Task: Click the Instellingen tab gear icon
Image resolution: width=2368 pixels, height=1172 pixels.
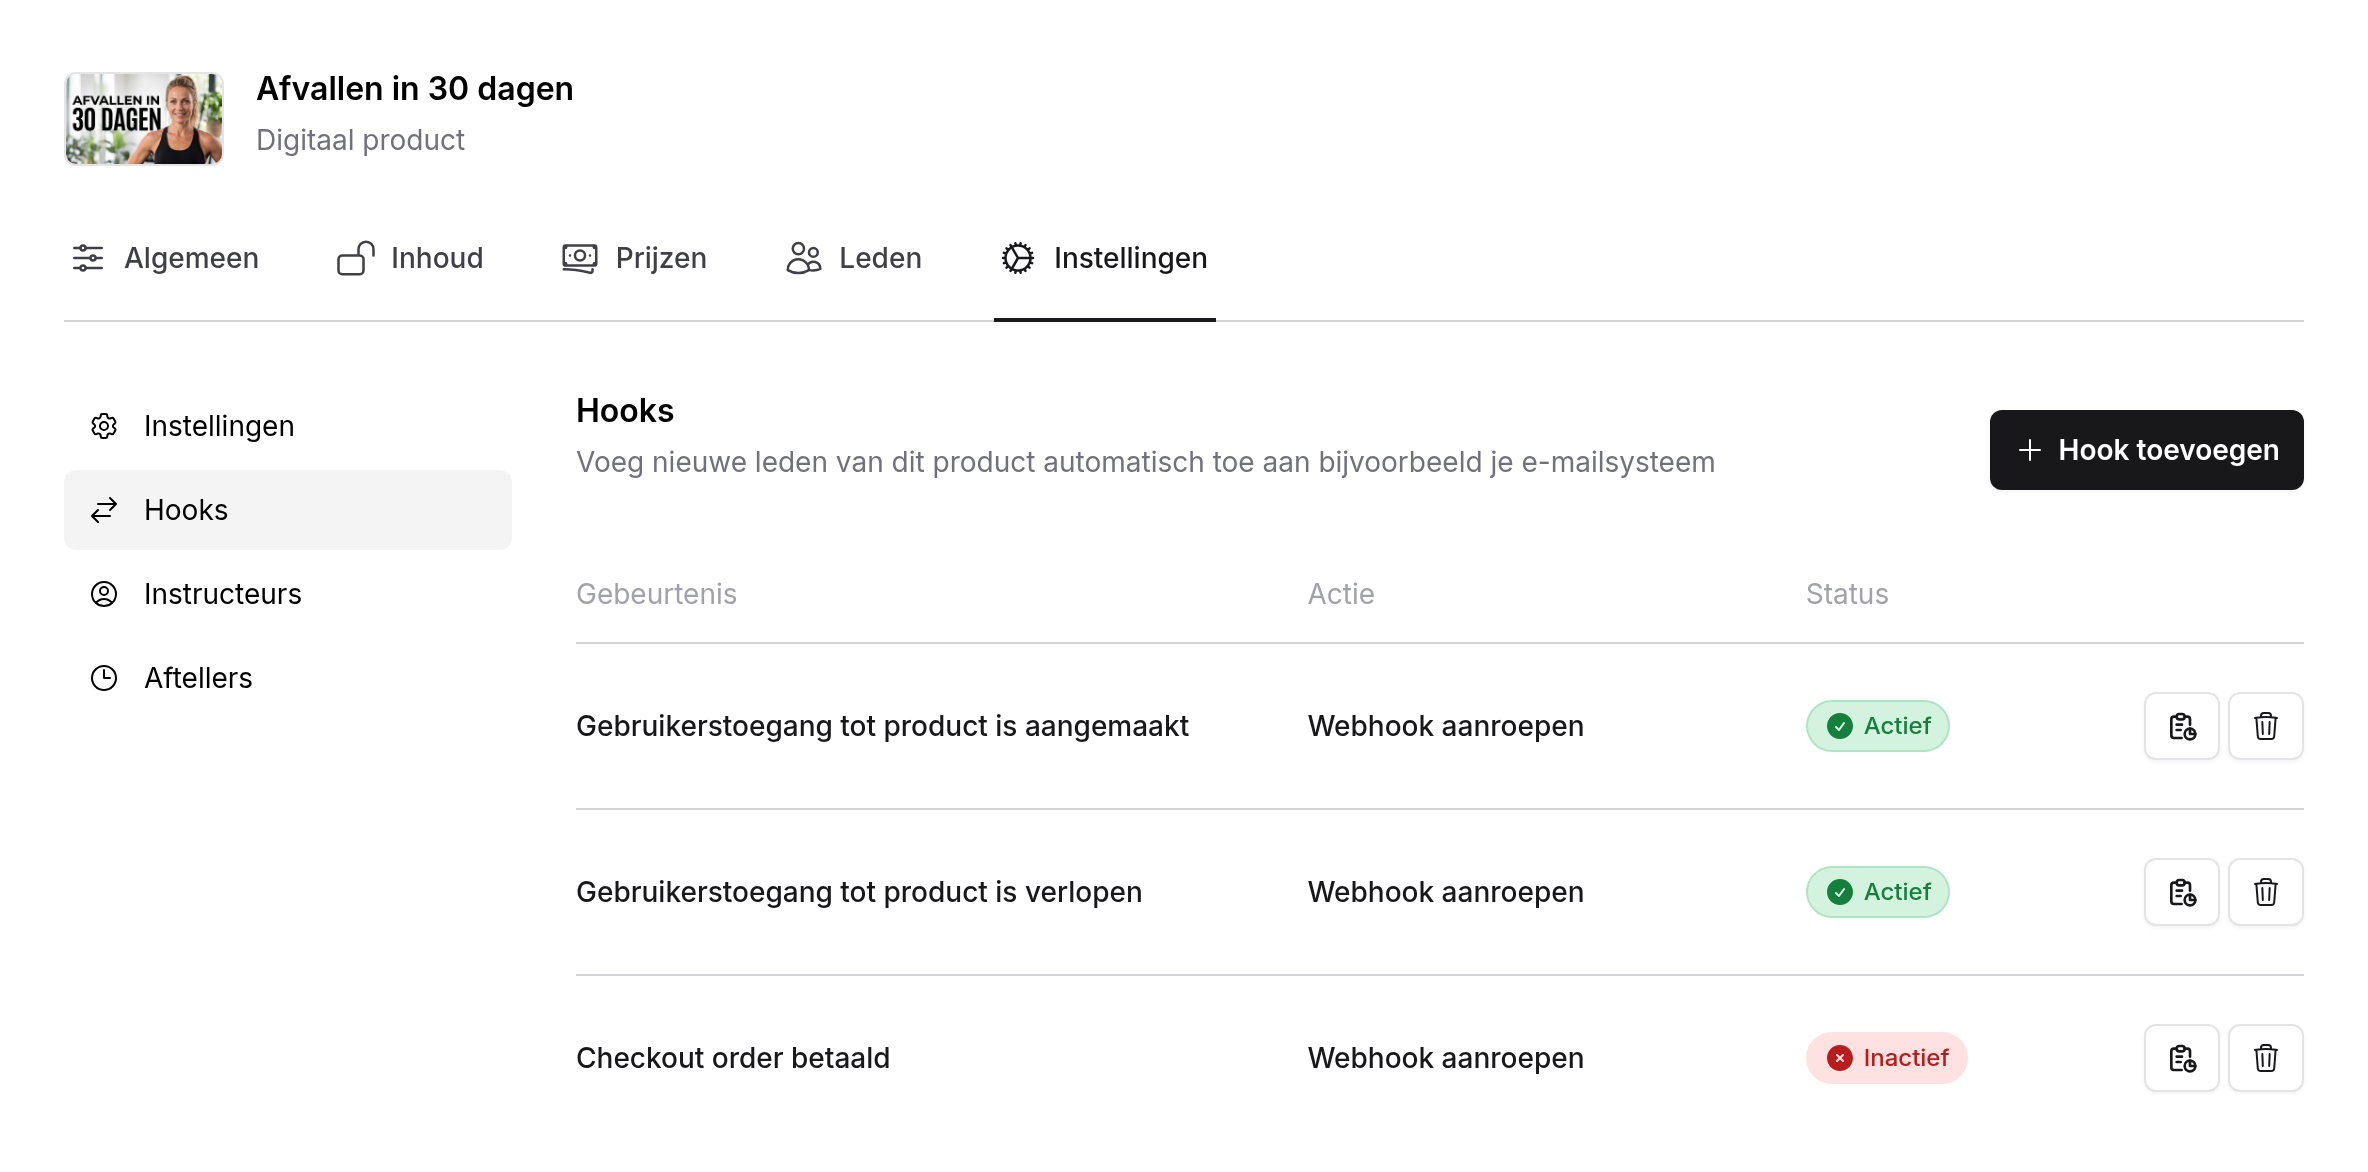Action: click(1018, 258)
